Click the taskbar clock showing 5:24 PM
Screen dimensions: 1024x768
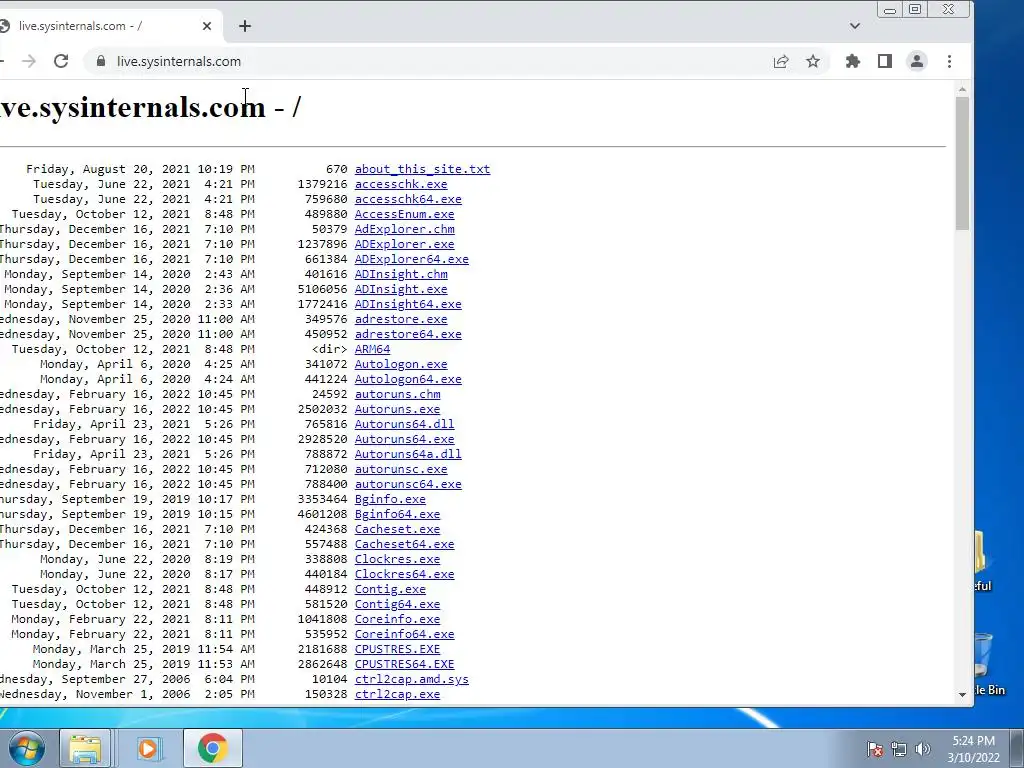coord(973,749)
